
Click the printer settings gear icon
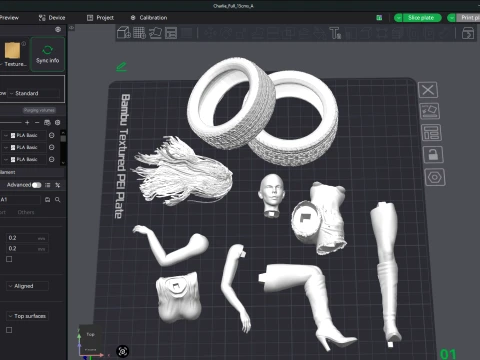click(58, 29)
